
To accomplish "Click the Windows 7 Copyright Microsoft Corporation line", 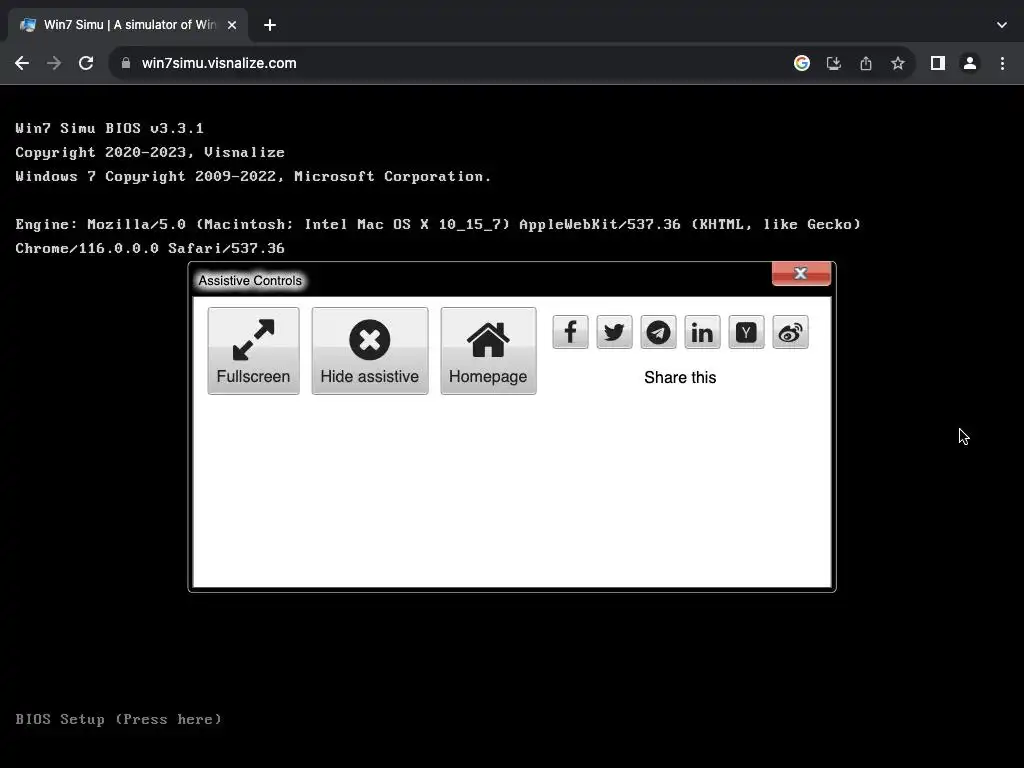I will coord(253,176).
